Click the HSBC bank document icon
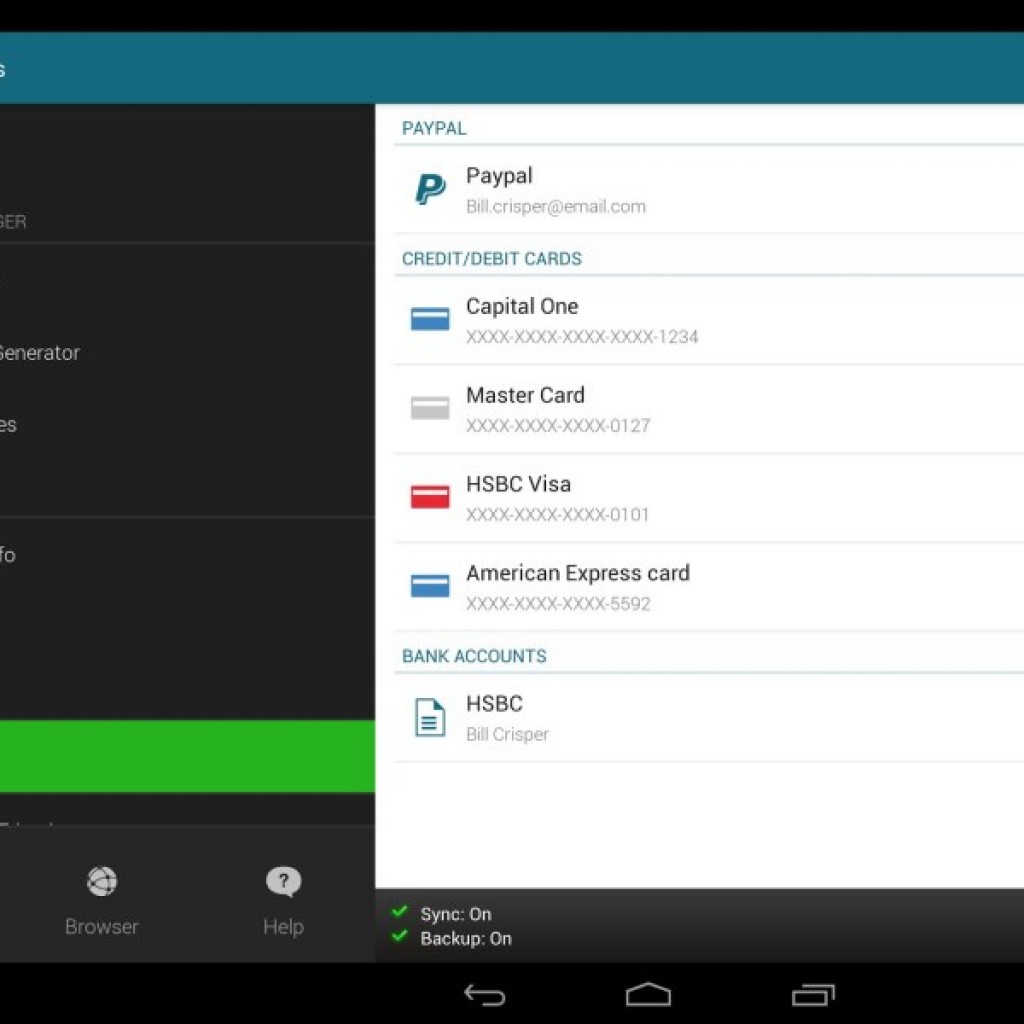This screenshot has height=1024, width=1024. click(x=430, y=717)
